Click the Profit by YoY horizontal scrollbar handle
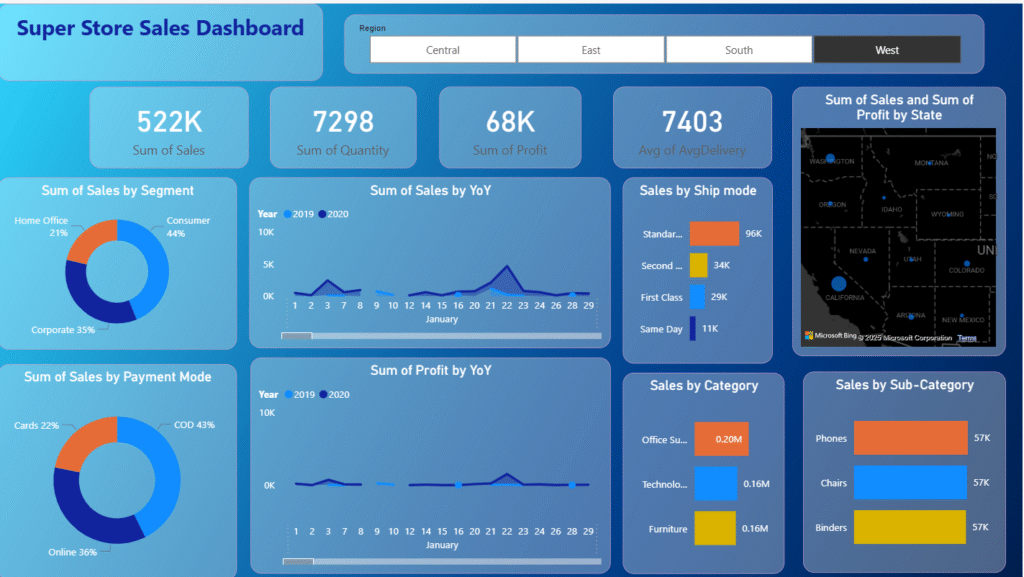 point(298,562)
